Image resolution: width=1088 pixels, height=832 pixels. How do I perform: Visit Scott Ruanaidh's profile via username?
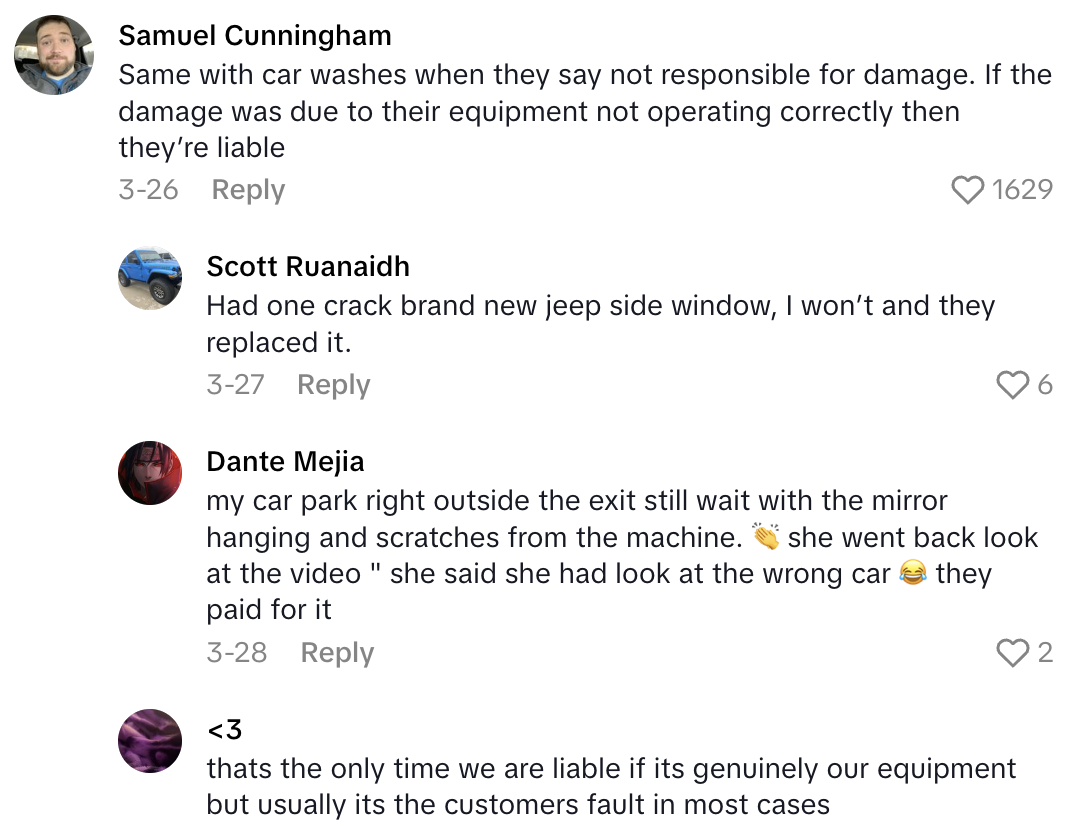click(x=308, y=266)
